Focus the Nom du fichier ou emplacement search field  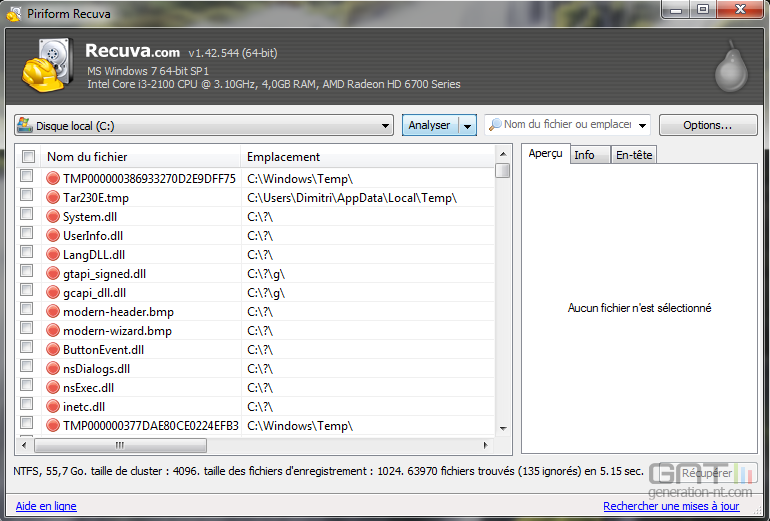point(567,124)
